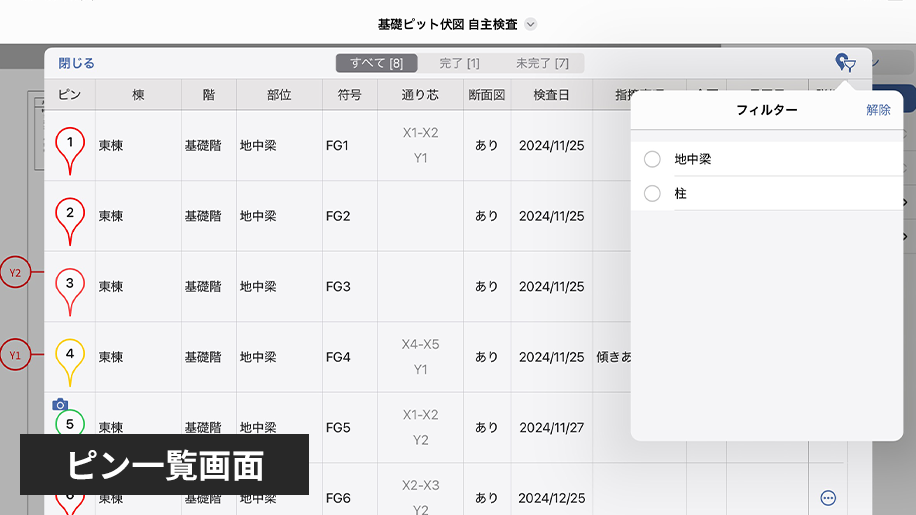The width and height of the screenshot is (916, 515).
Task: Click 解除 to clear the filter
Action: (x=878, y=110)
